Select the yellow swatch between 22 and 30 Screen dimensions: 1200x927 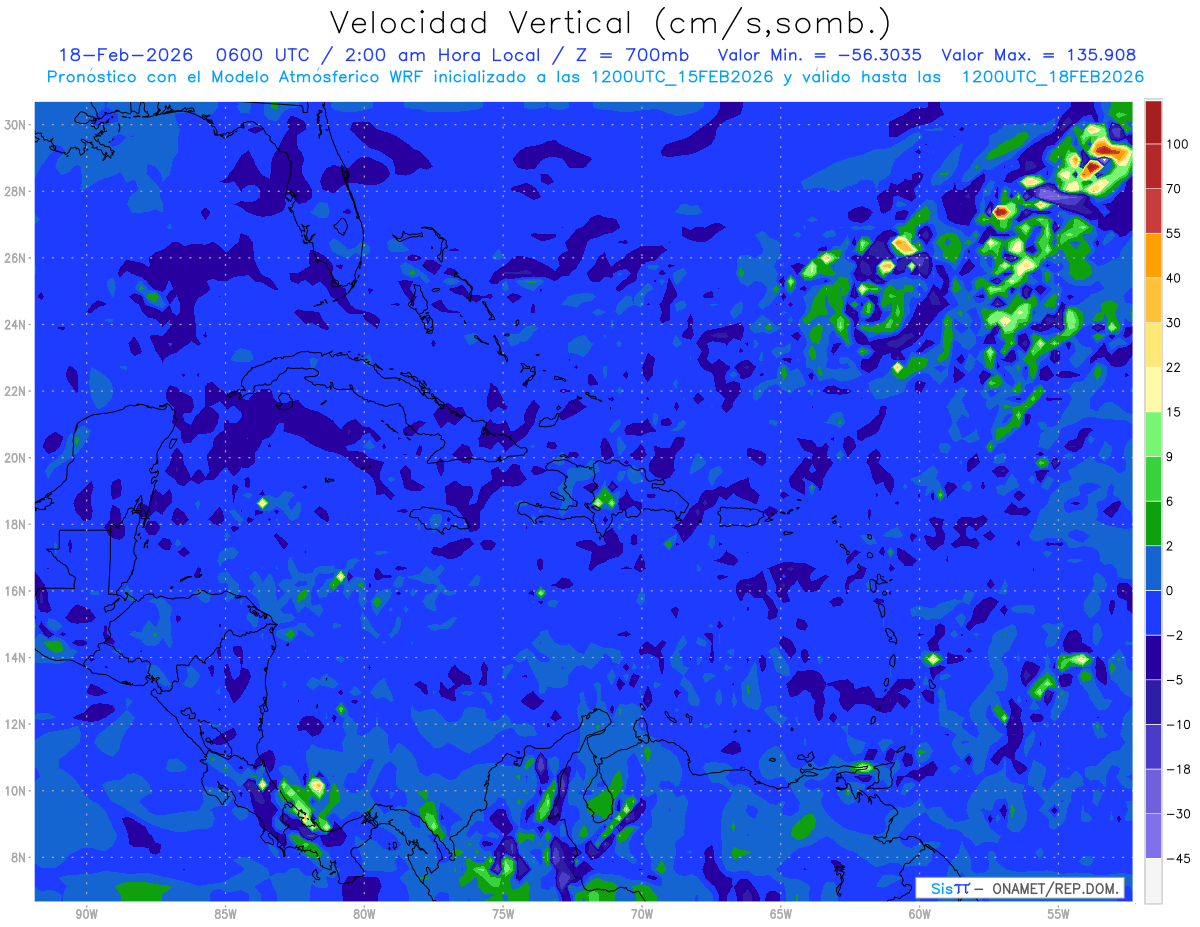tap(1153, 344)
